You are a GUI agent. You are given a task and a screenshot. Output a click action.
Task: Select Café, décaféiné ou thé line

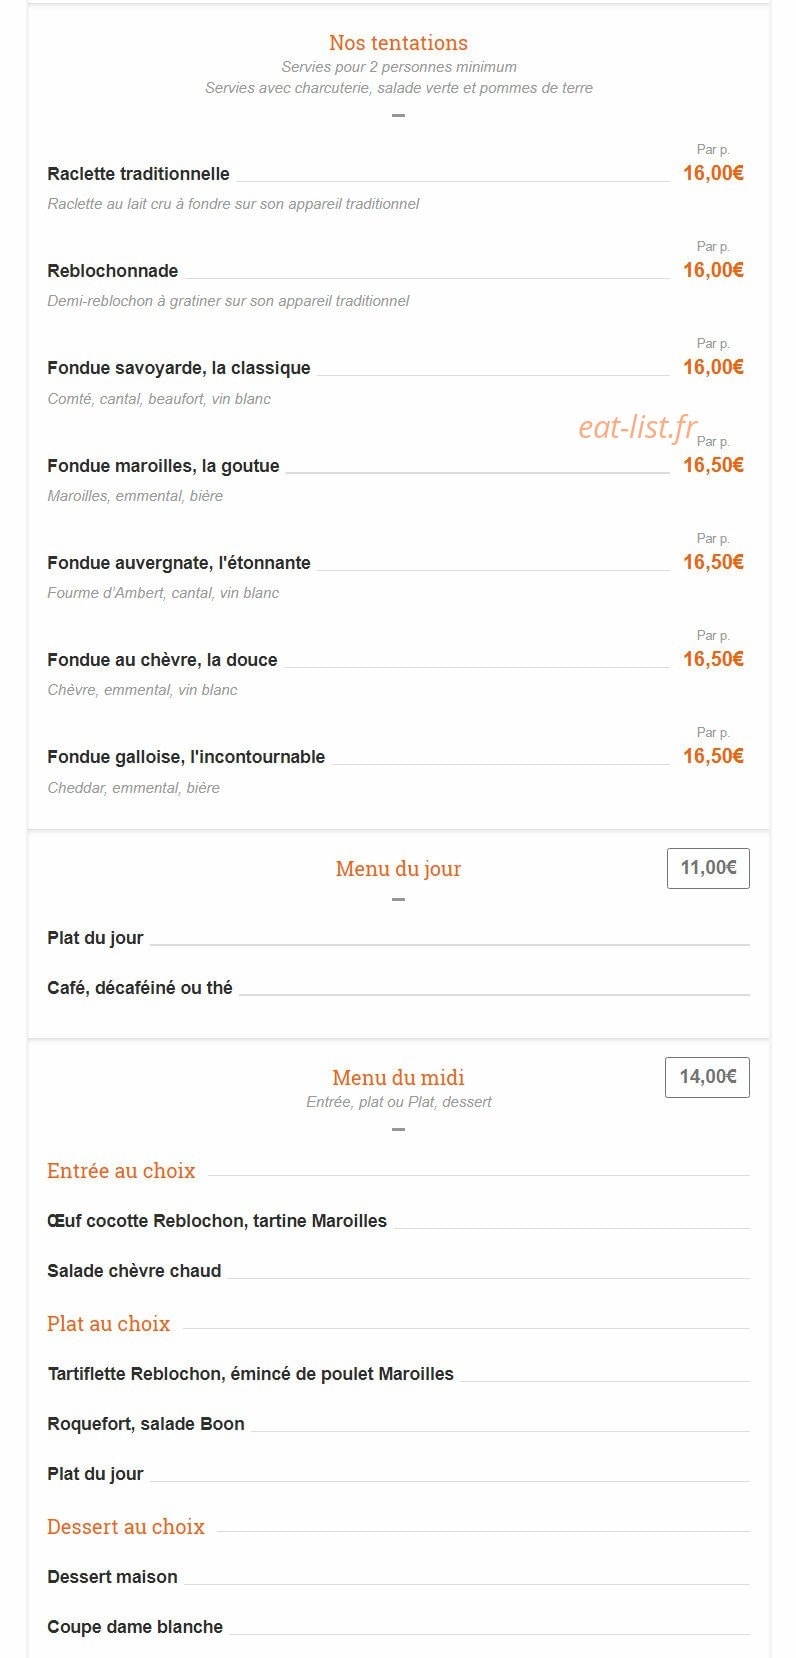(x=139, y=988)
